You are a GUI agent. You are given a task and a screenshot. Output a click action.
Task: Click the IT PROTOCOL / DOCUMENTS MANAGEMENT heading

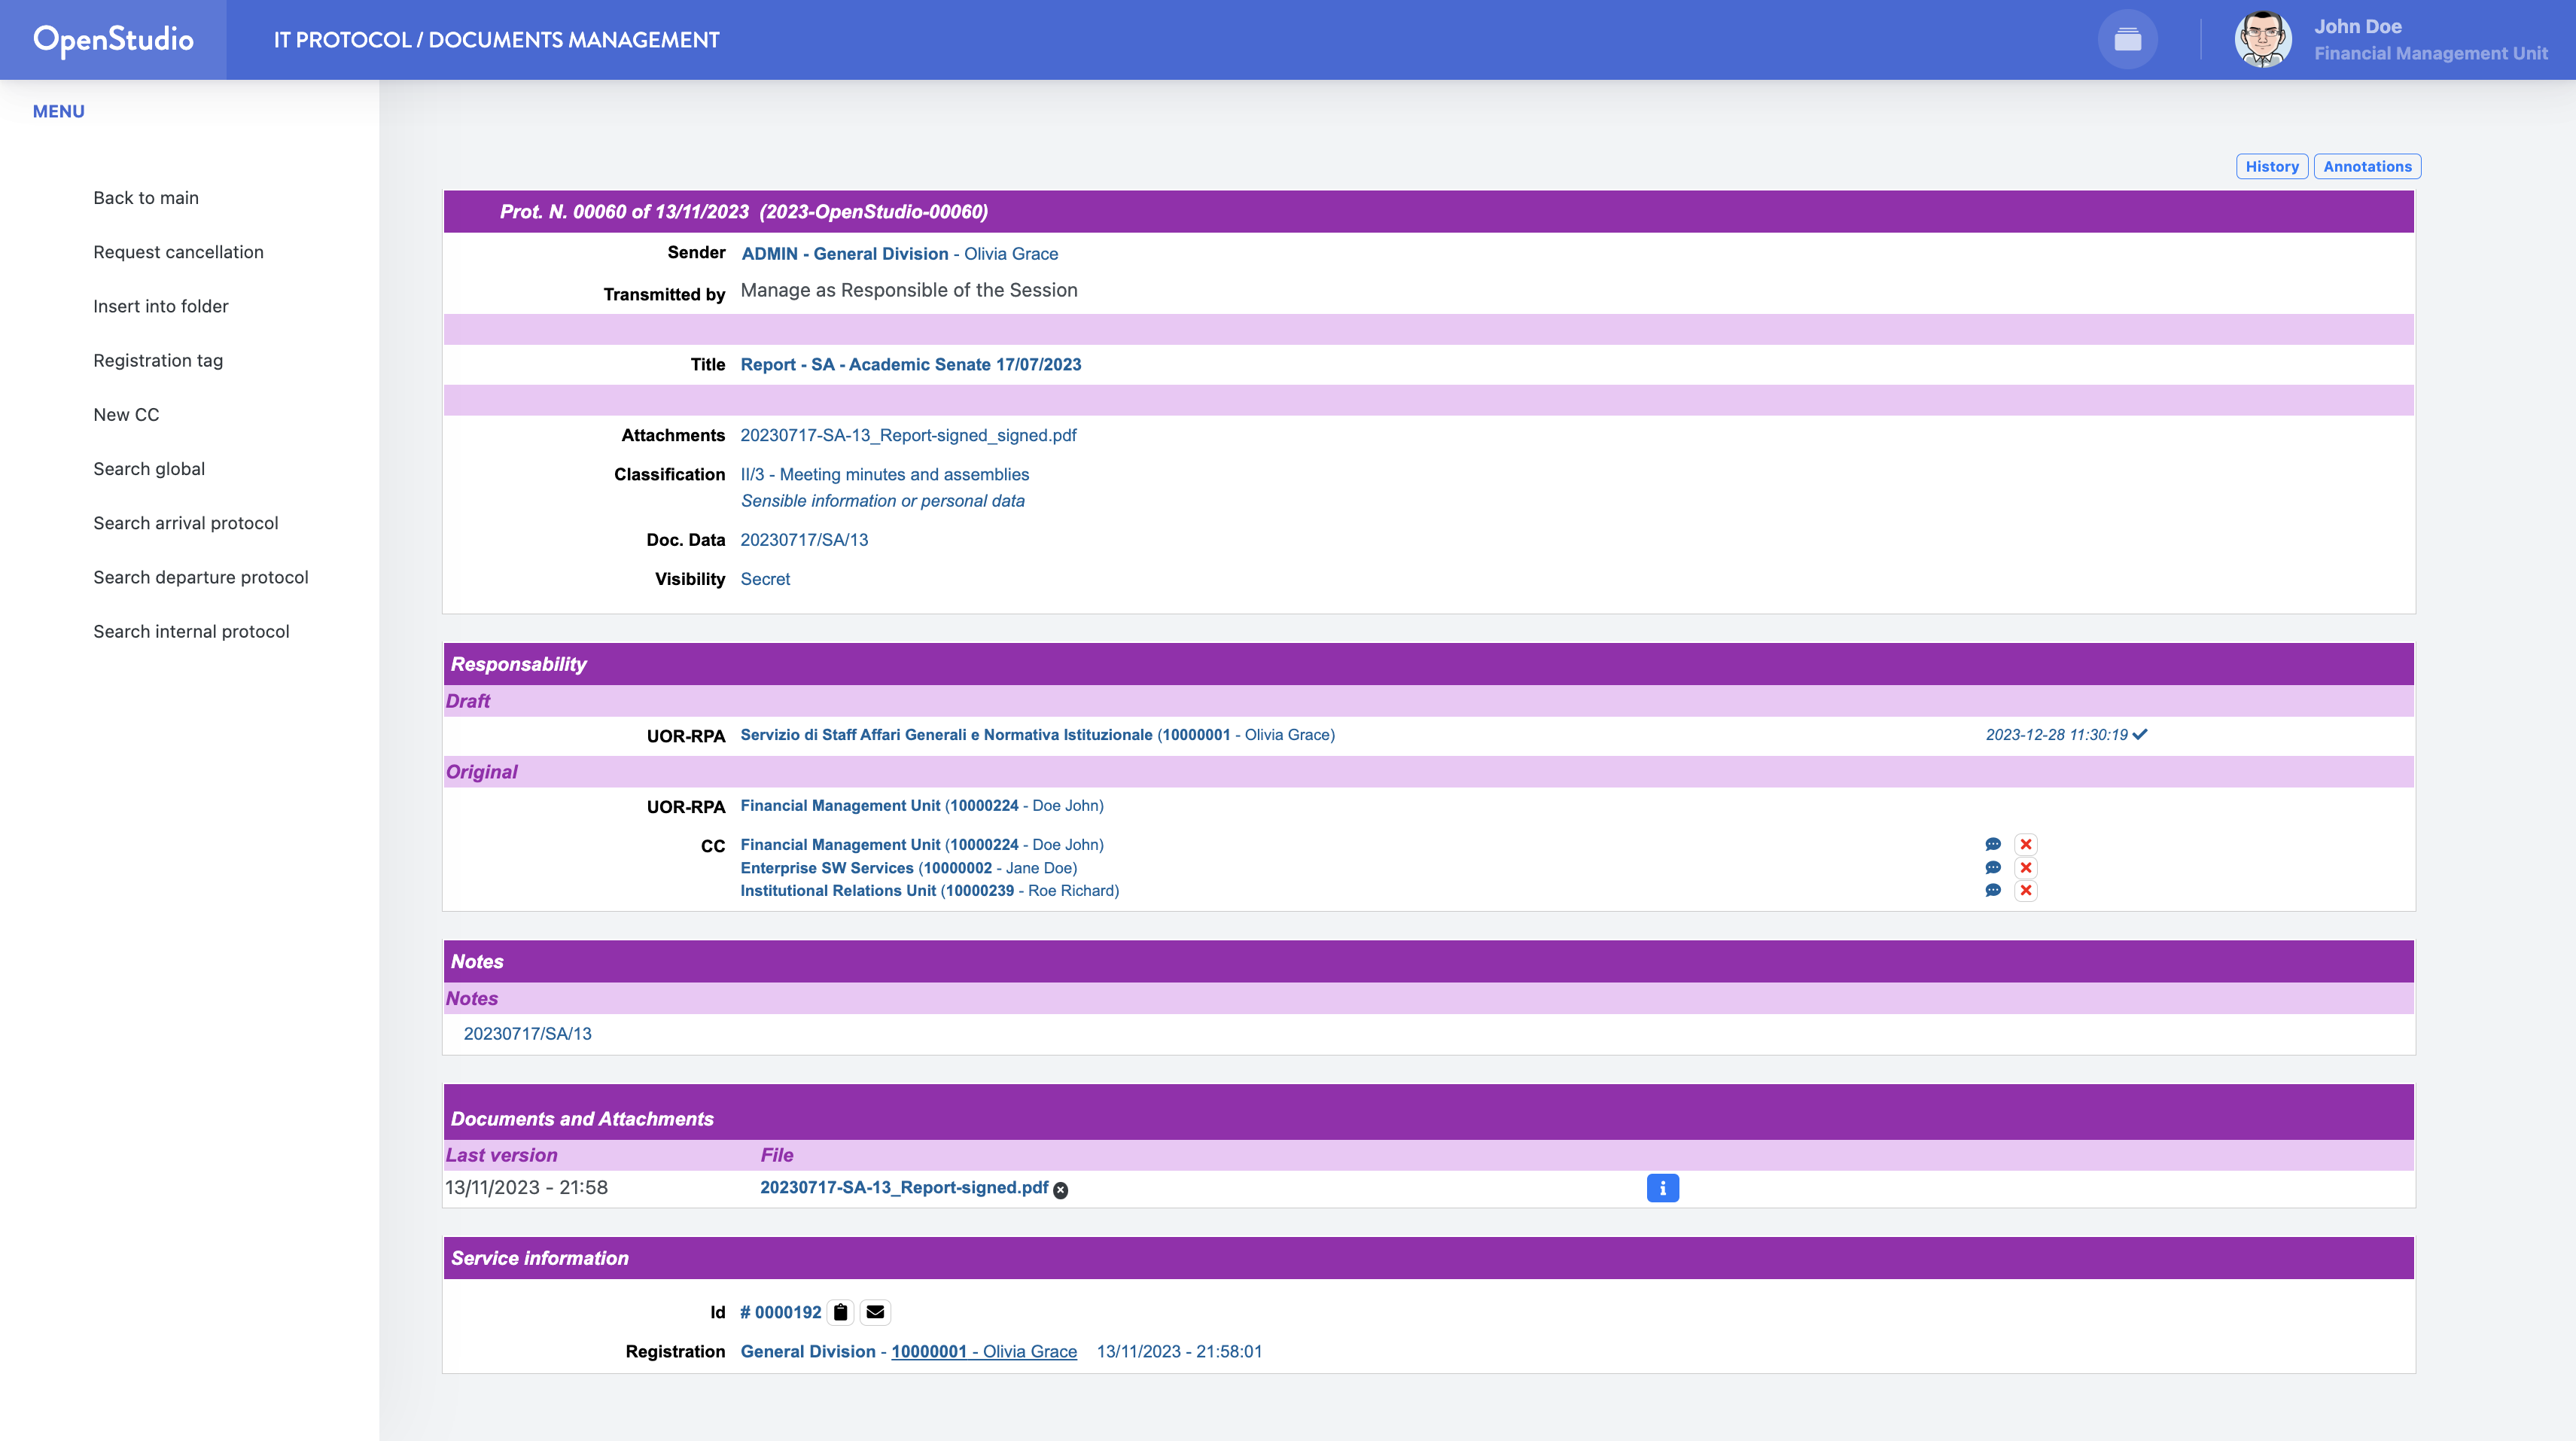click(x=496, y=40)
